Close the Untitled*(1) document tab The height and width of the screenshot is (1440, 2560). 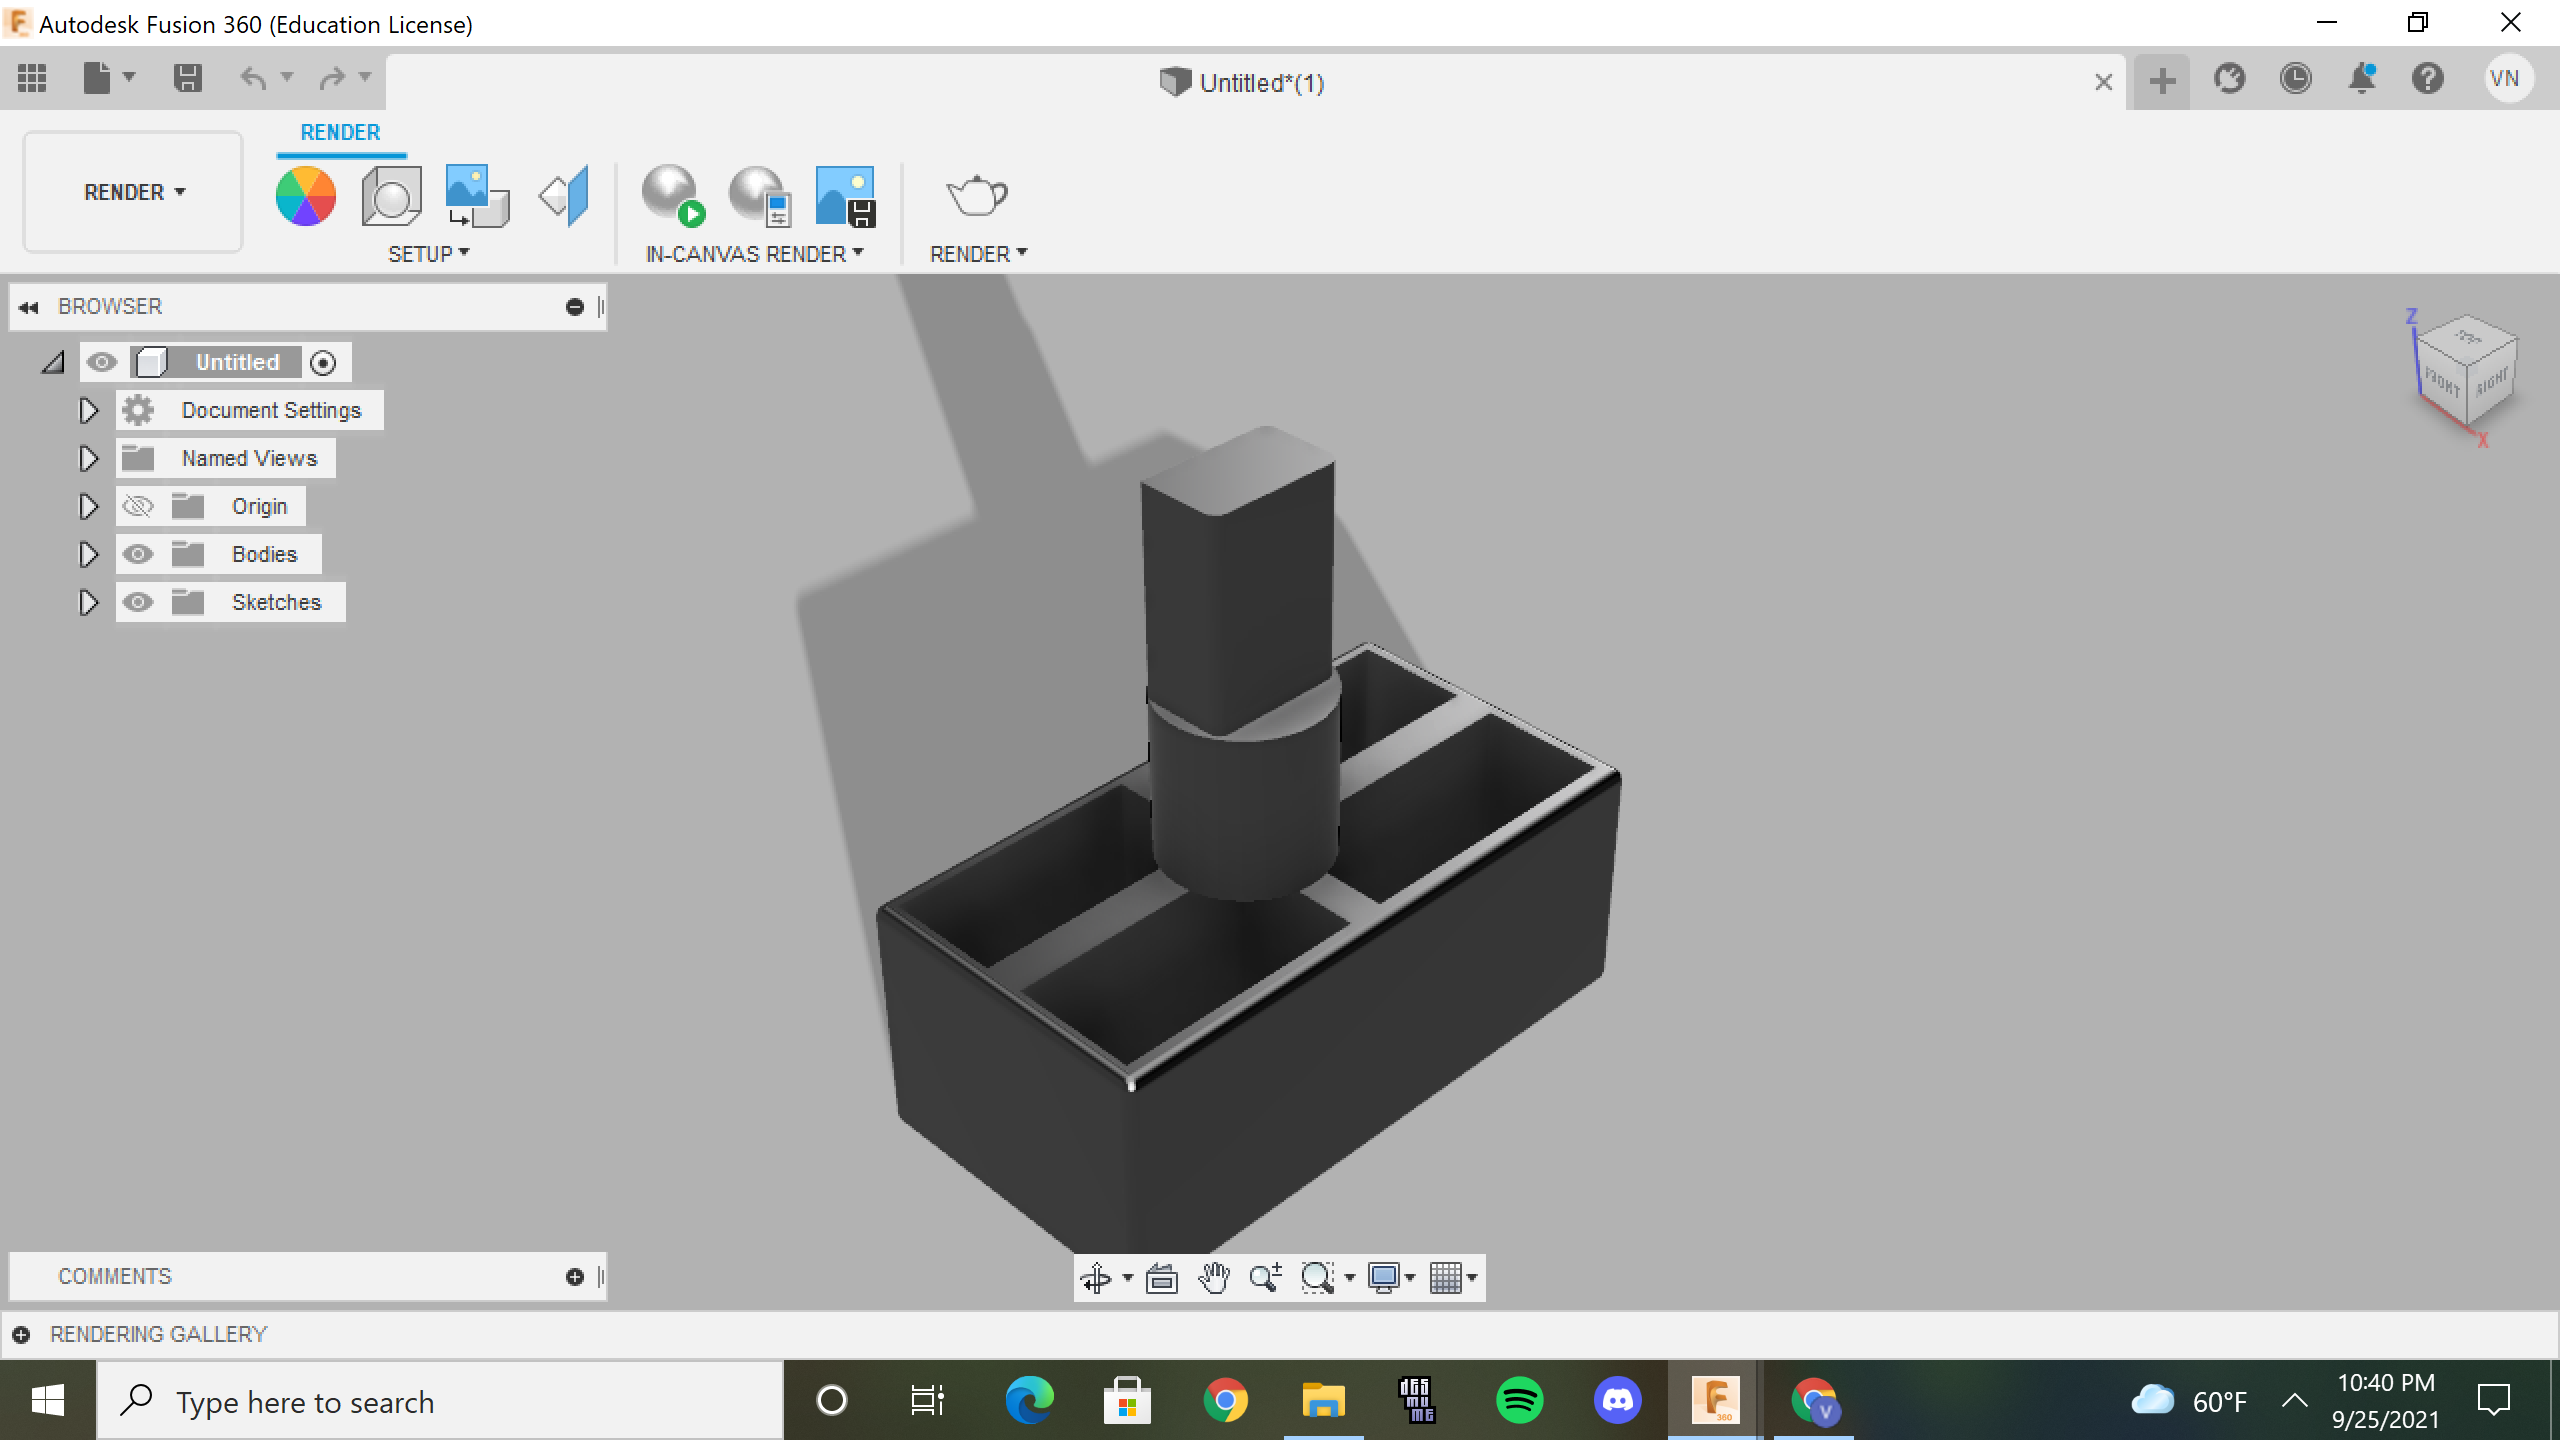(x=2103, y=82)
